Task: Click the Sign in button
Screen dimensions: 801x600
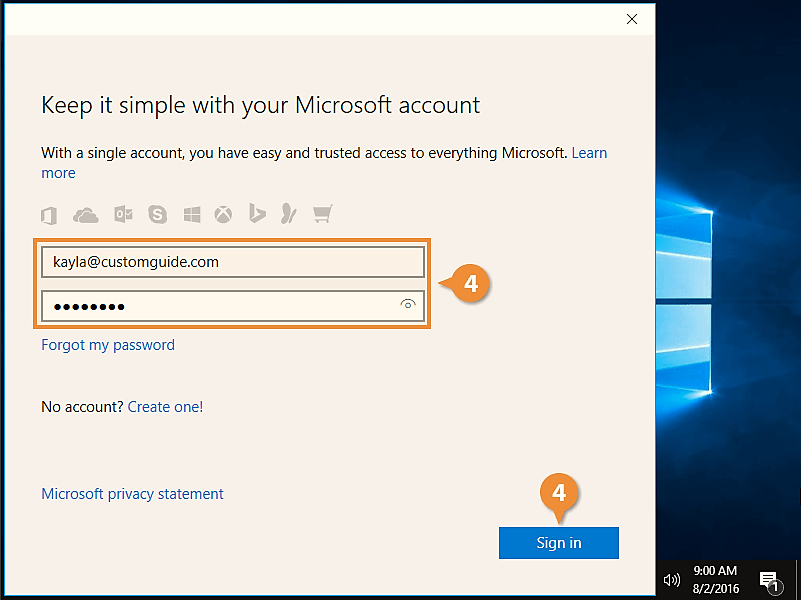Action: pyautogui.click(x=559, y=543)
